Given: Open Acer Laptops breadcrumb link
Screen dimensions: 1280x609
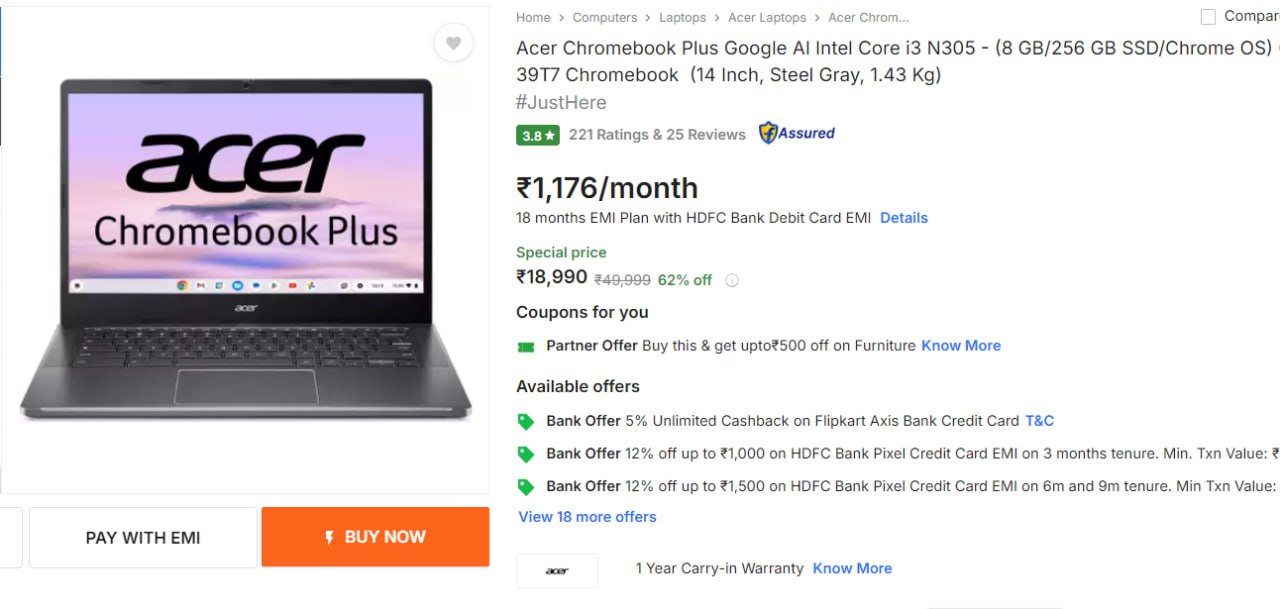Looking at the screenshot, I should click(x=766, y=17).
